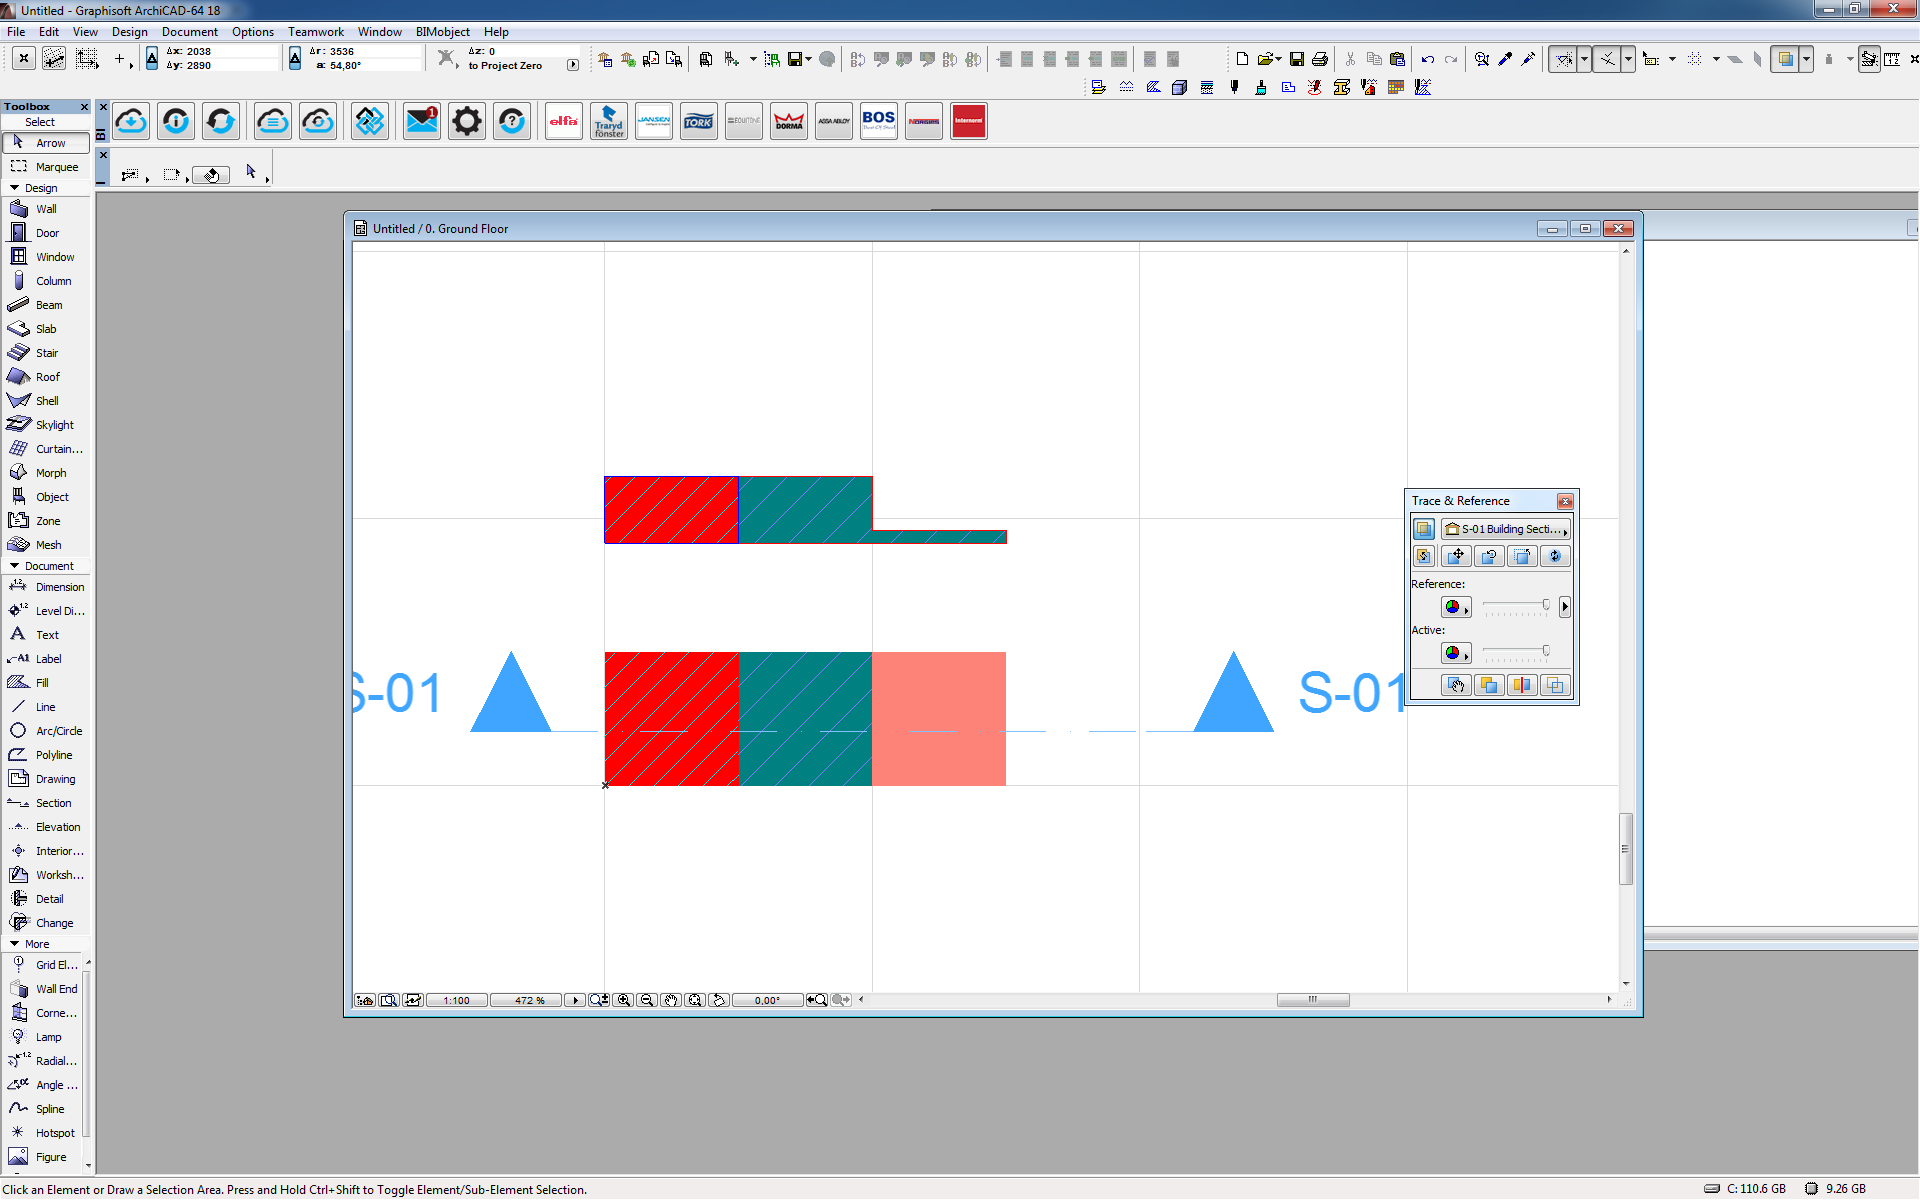The image size is (1920, 1200).
Task: Click Rotate Reference icon in Trace panel
Action: [x=1489, y=556]
